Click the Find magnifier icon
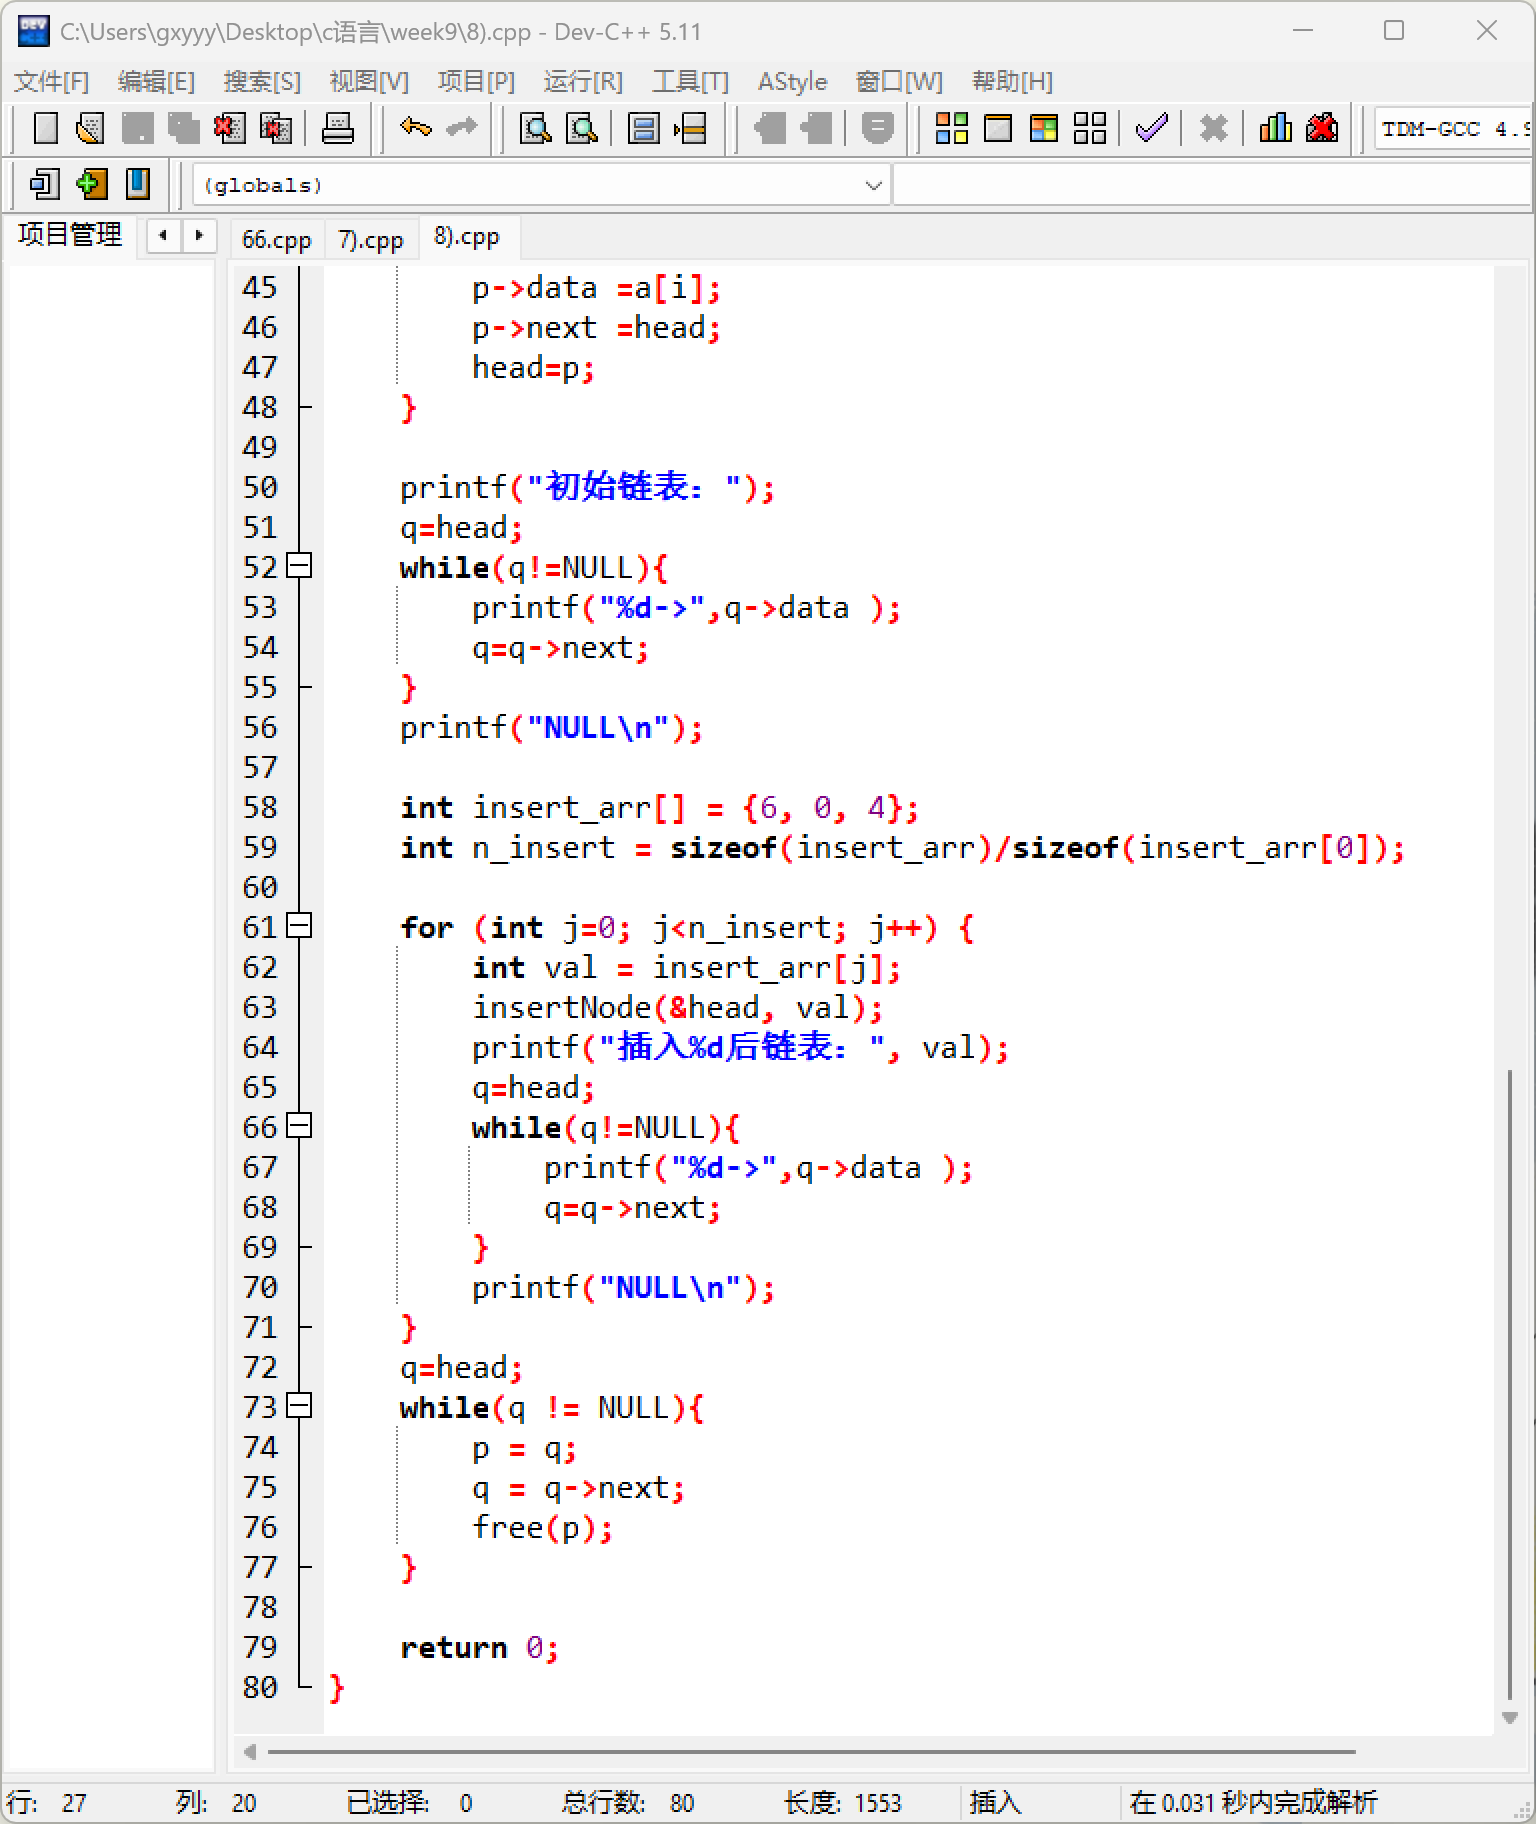The width and height of the screenshot is (1536, 1824). click(536, 128)
